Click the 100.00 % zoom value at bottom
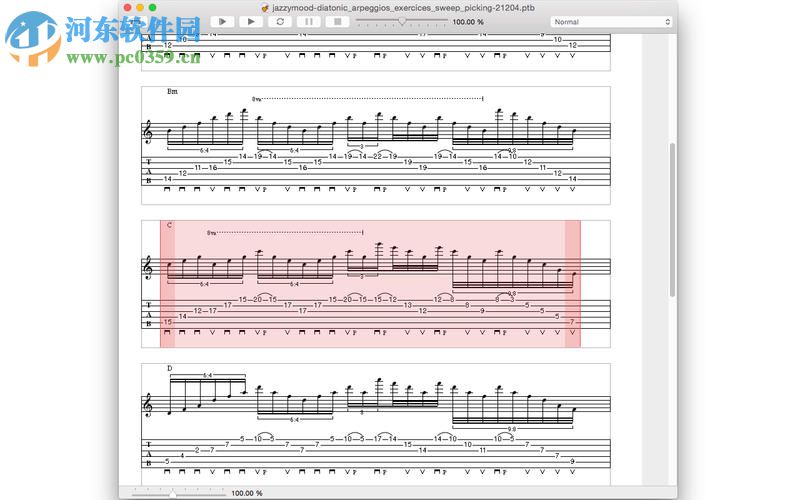Image resolution: width=800 pixels, height=500 pixels. point(247,493)
